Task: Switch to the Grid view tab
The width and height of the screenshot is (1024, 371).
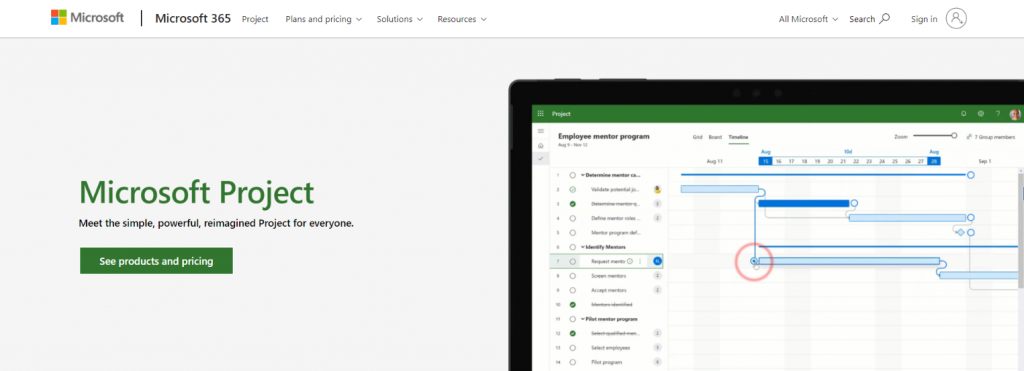Action: [697, 137]
